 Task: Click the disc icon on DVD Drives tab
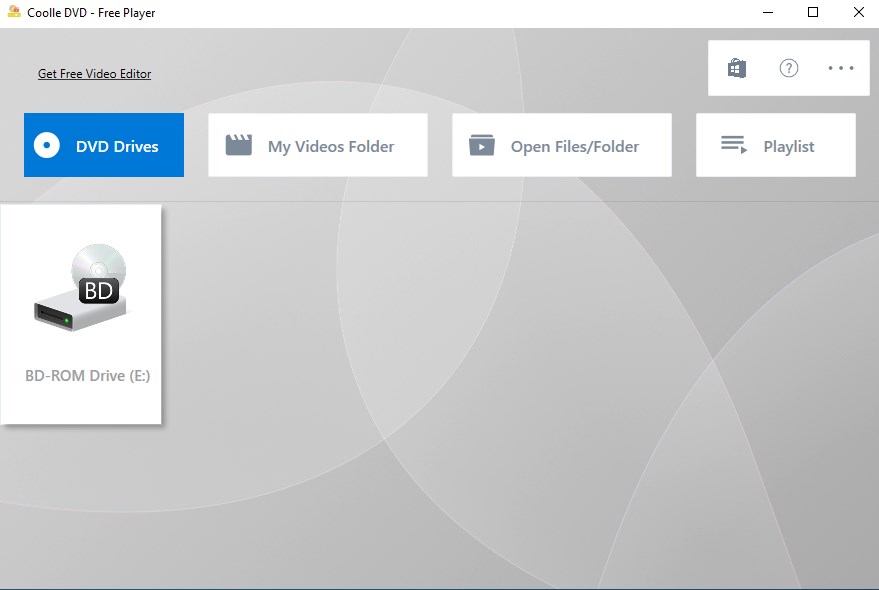click(45, 145)
